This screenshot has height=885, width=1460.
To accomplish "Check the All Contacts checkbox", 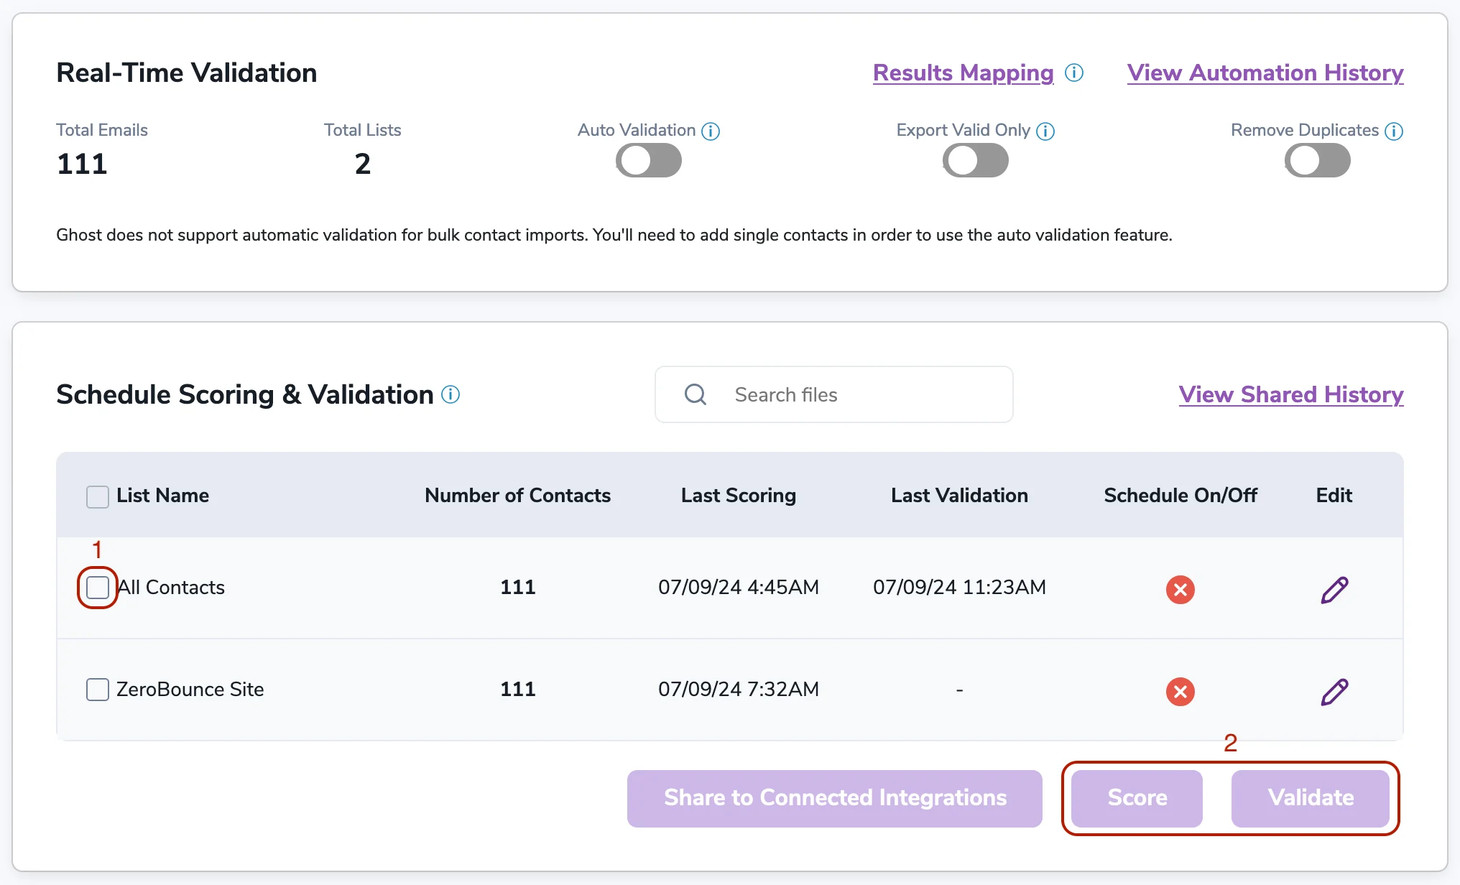I will click(x=97, y=589).
